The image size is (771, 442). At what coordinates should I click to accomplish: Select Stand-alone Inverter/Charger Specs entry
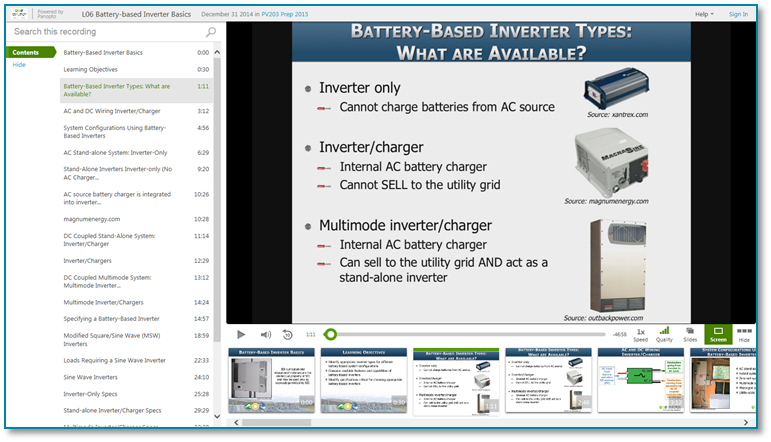(136, 411)
